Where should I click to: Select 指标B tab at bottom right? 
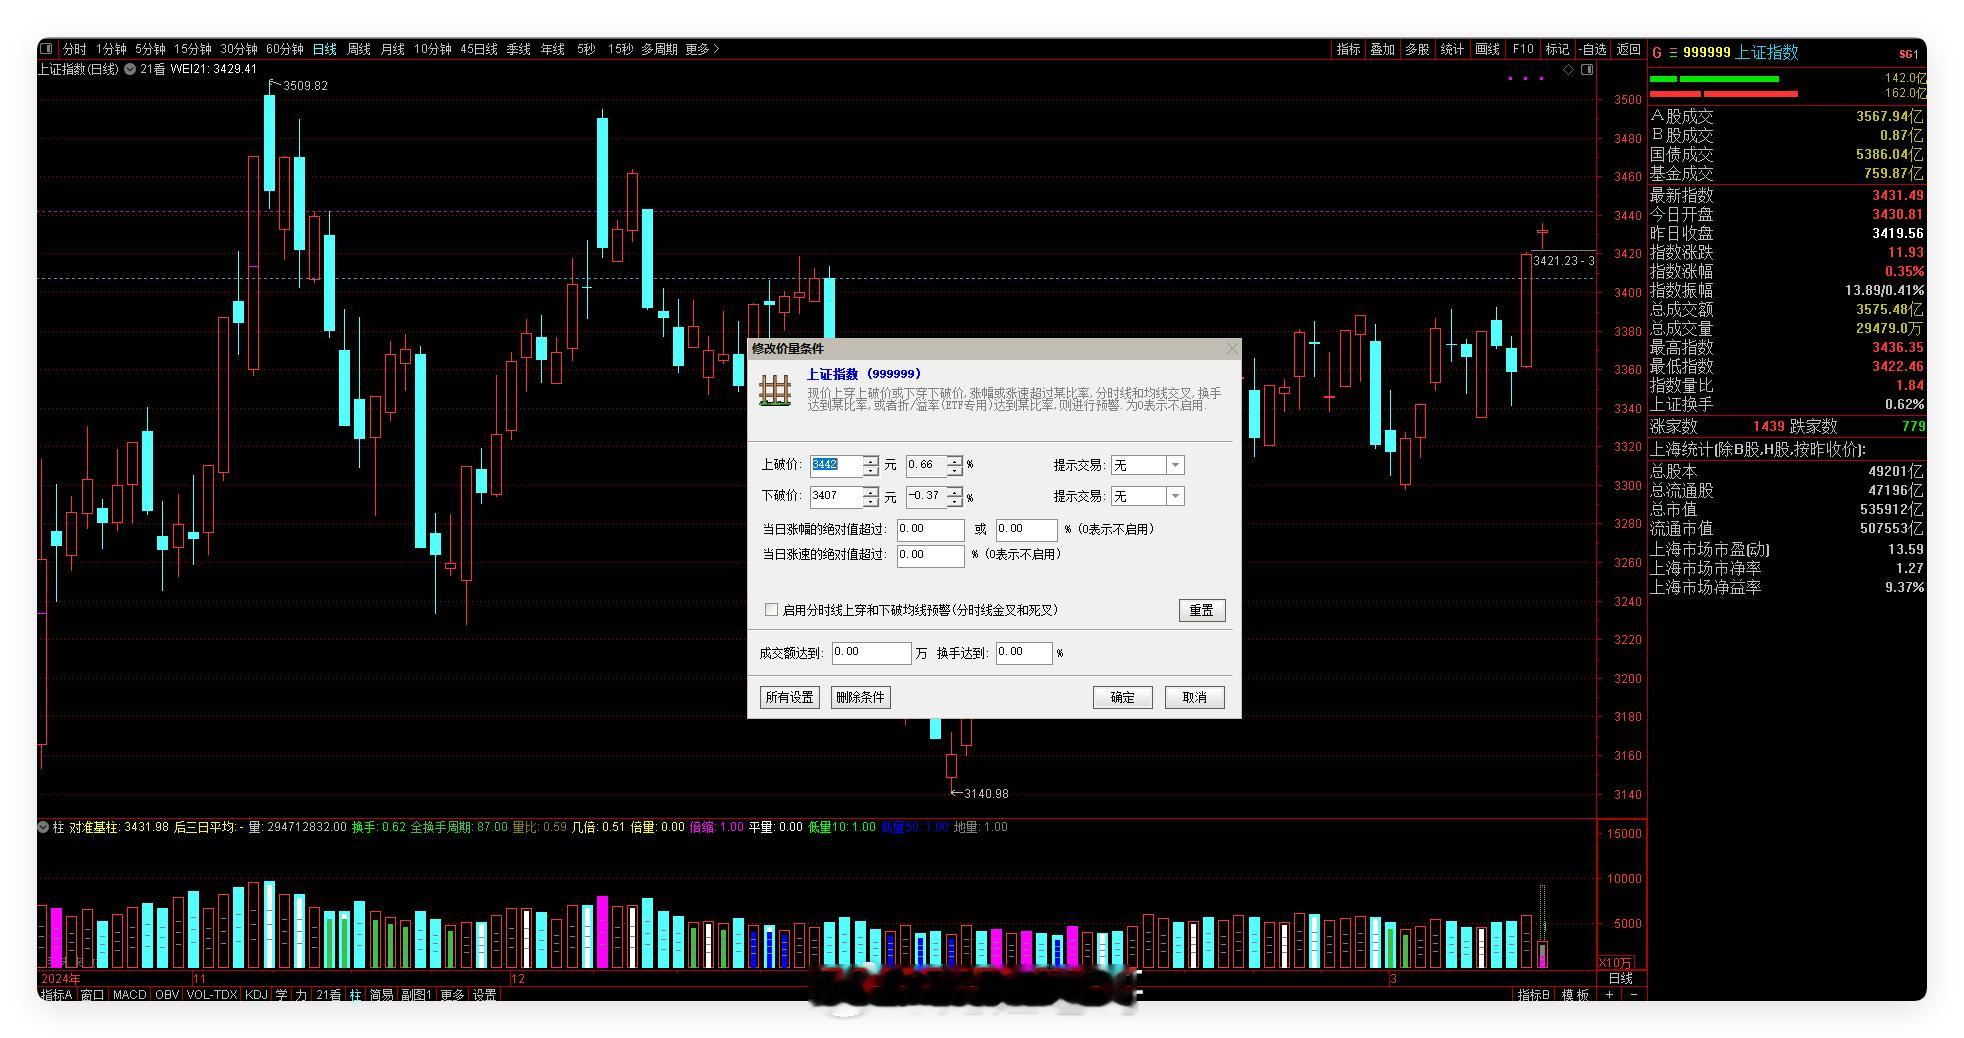pyautogui.click(x=1533, y=995)
